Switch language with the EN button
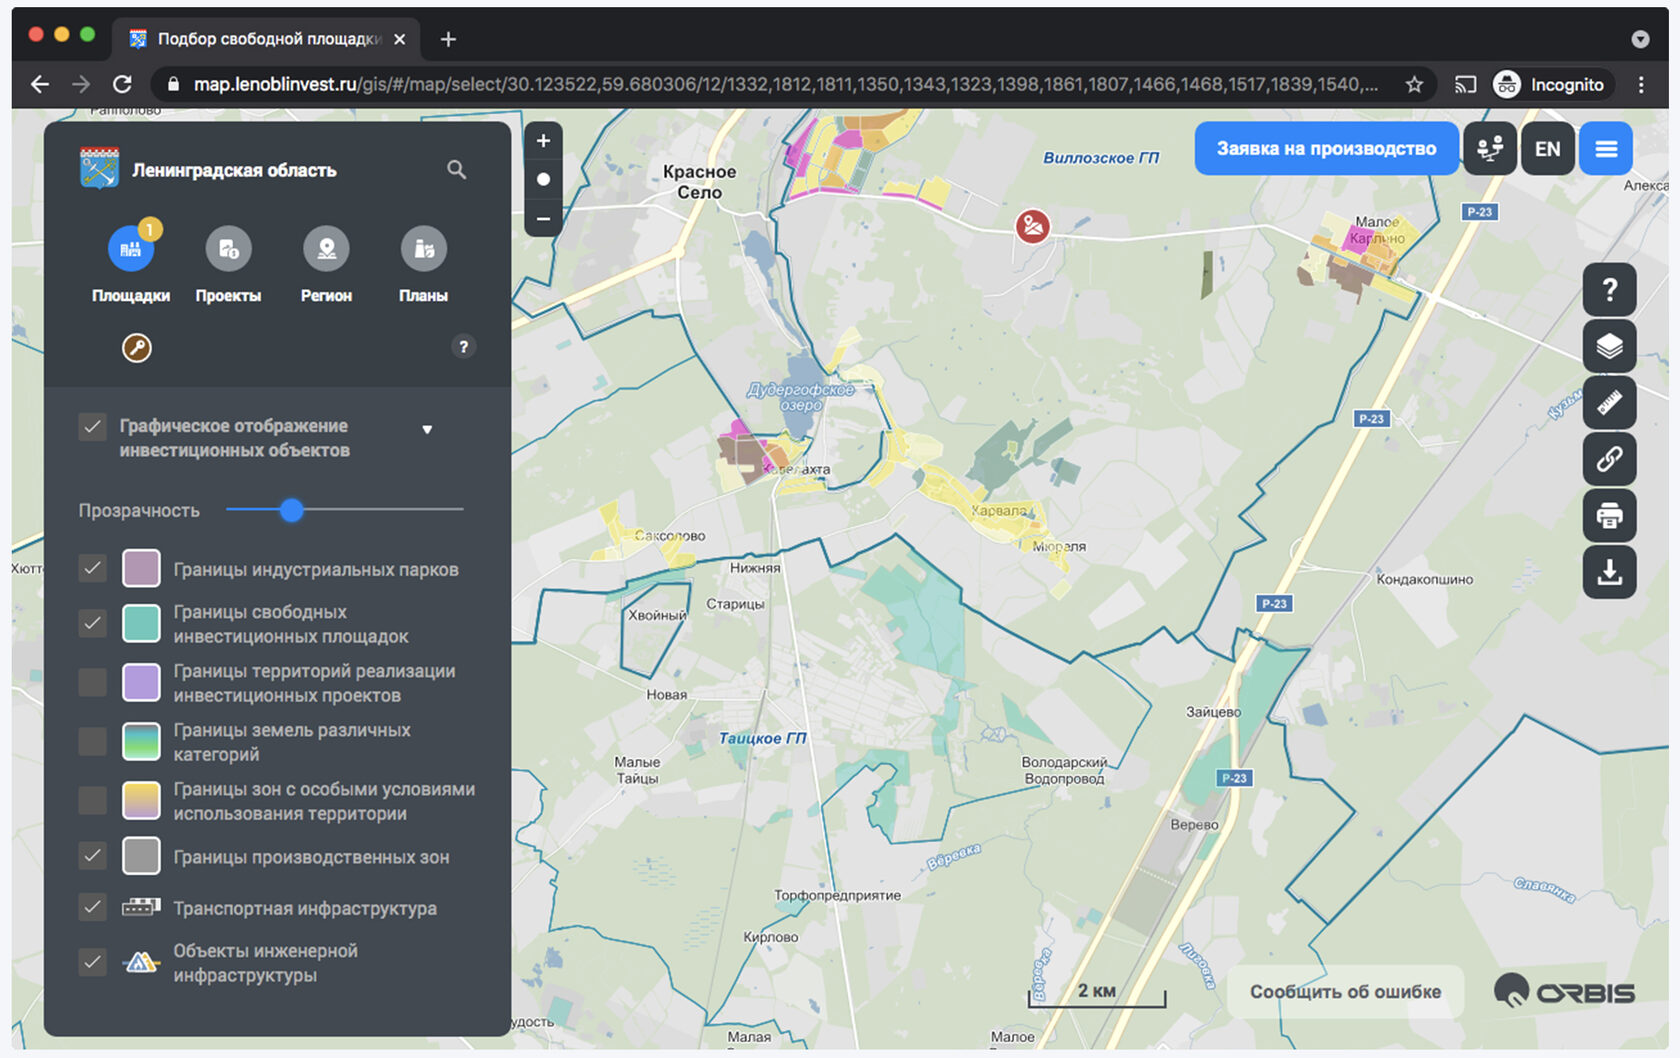 click(1548, 149)
